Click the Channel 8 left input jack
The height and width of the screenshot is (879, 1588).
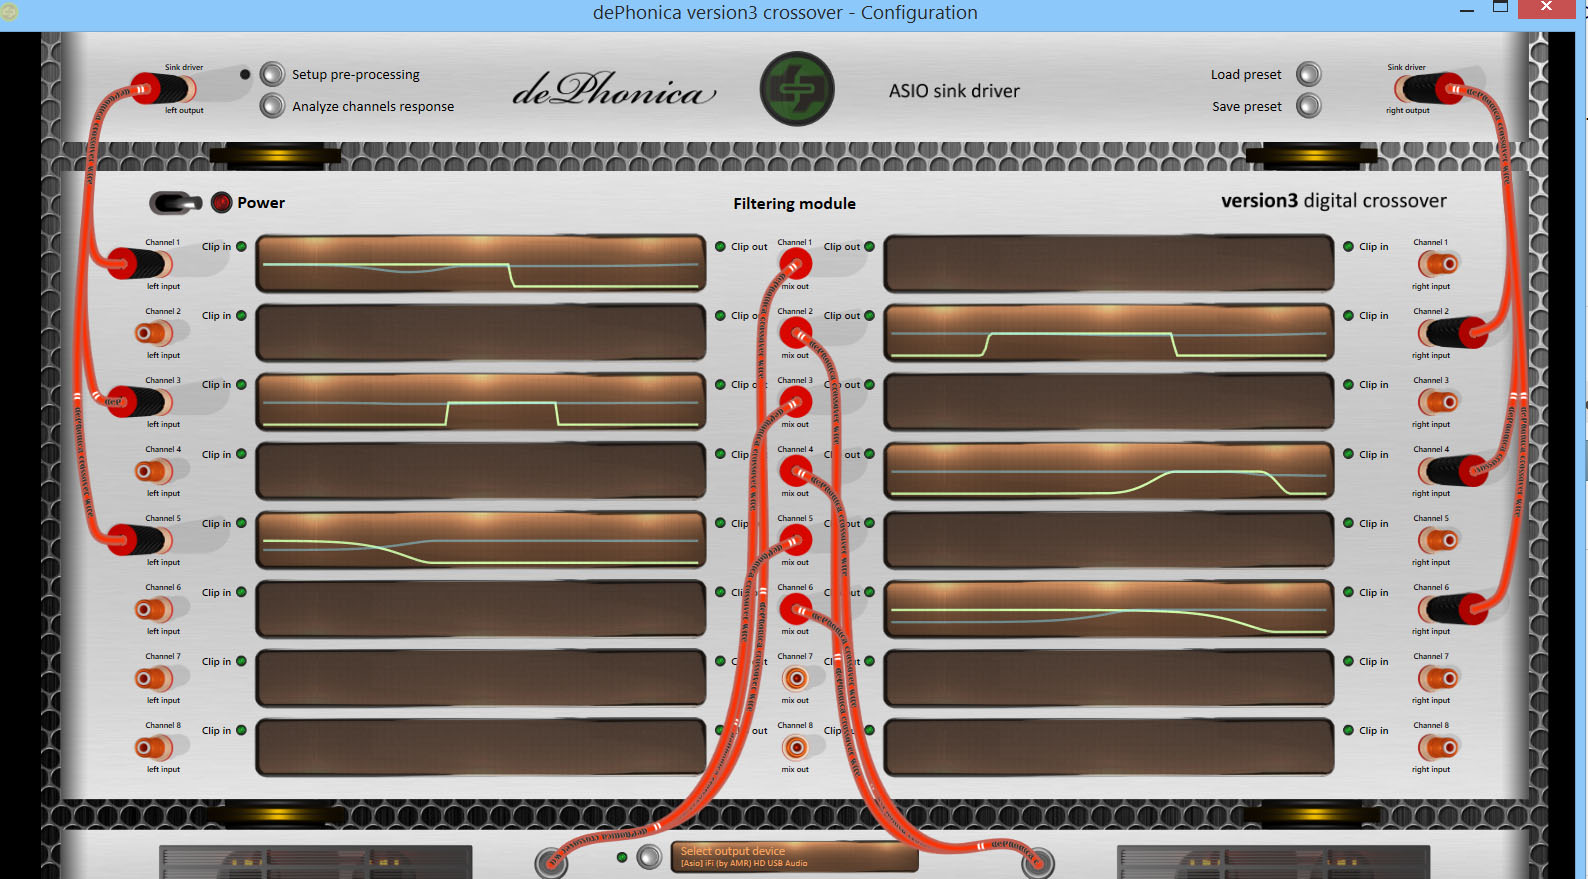point(154,747)
